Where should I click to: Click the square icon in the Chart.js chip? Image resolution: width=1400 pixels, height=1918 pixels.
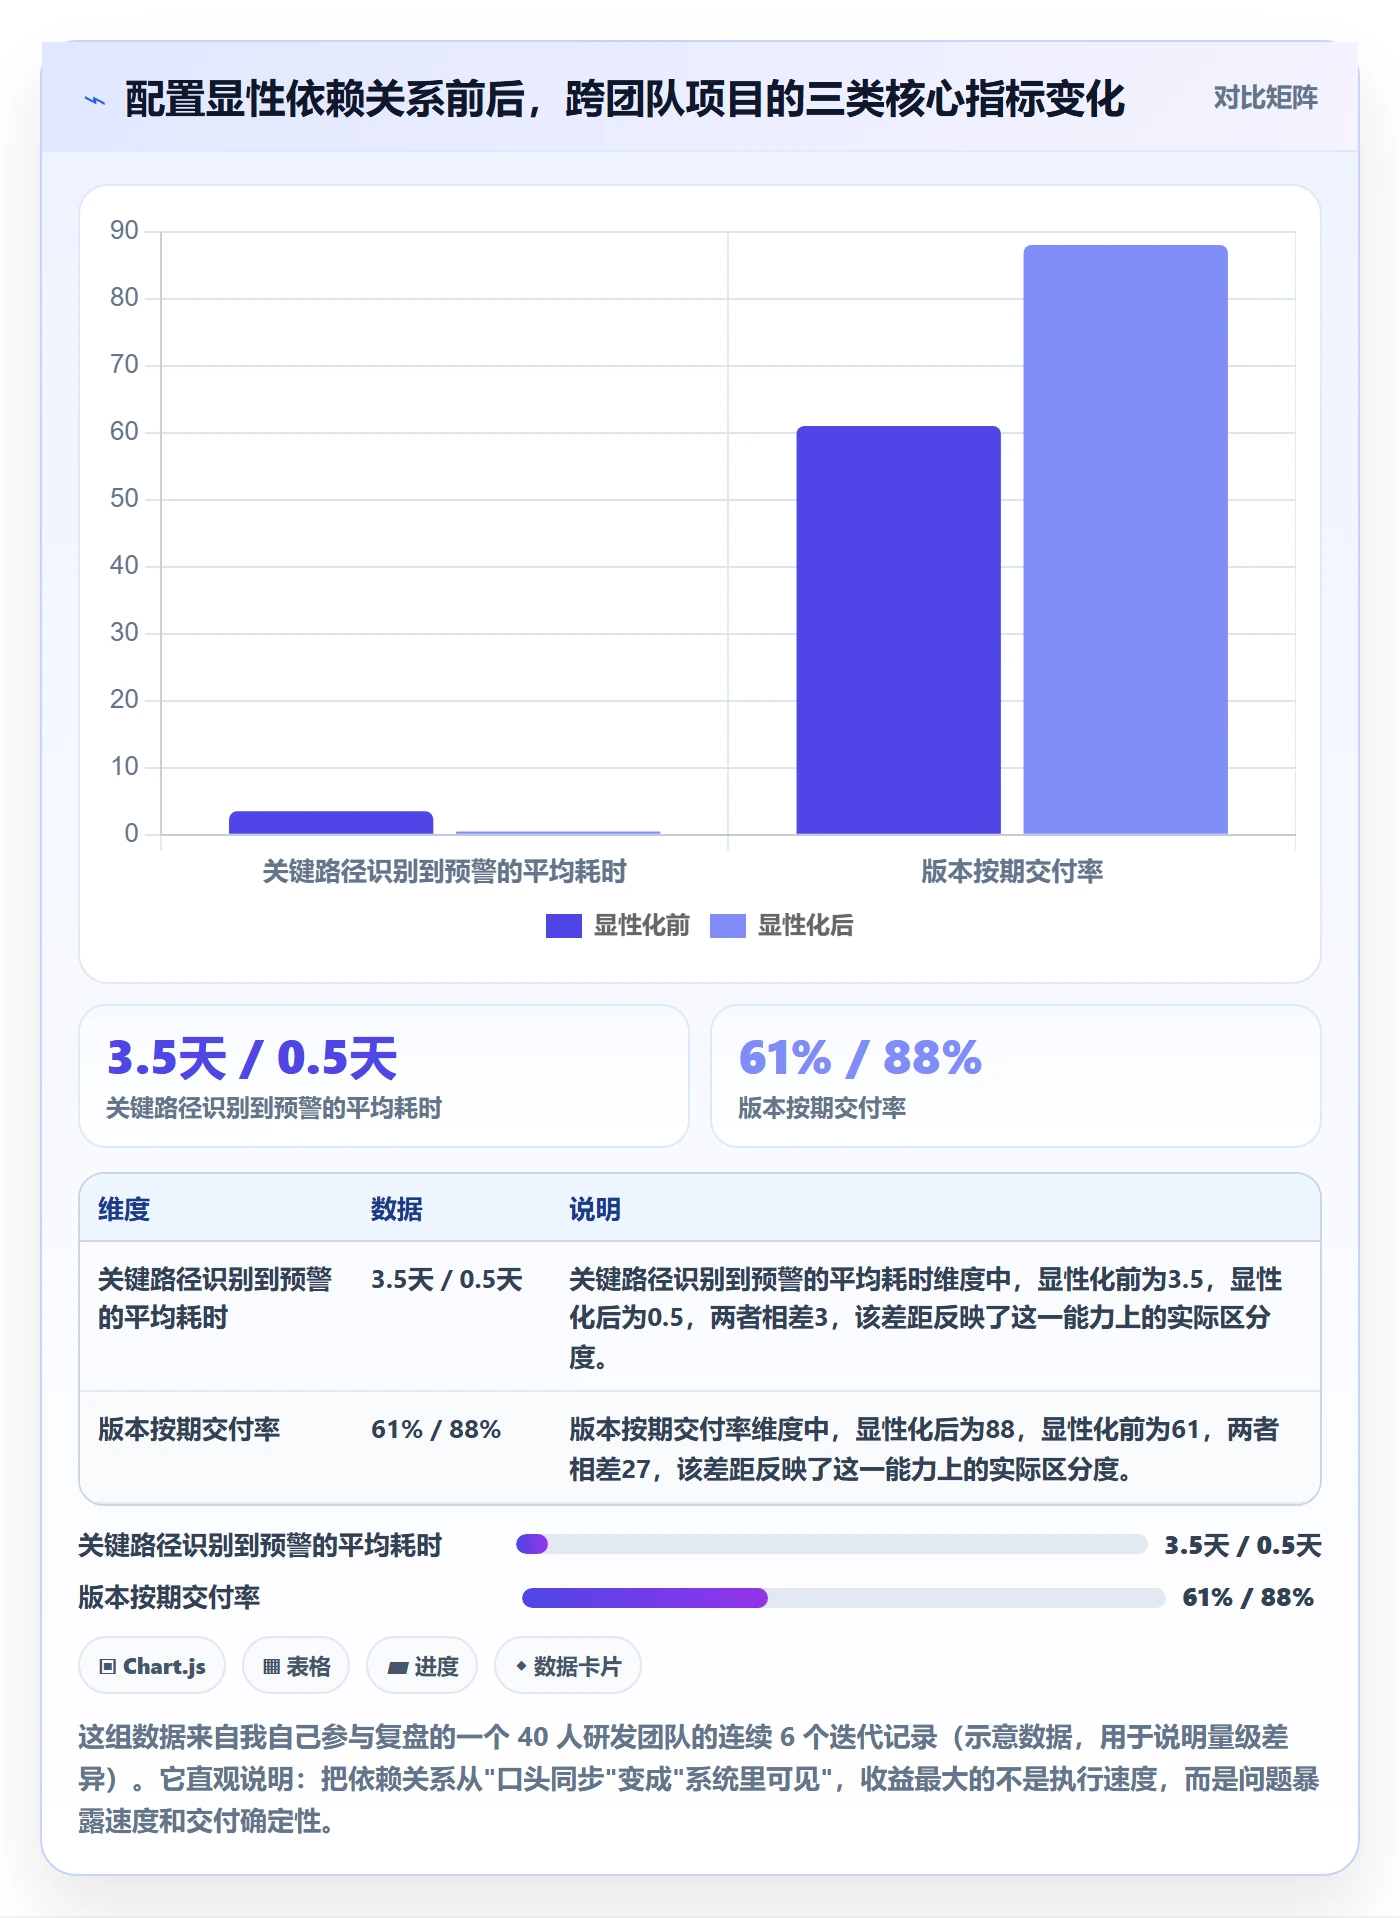point(108,1666)
